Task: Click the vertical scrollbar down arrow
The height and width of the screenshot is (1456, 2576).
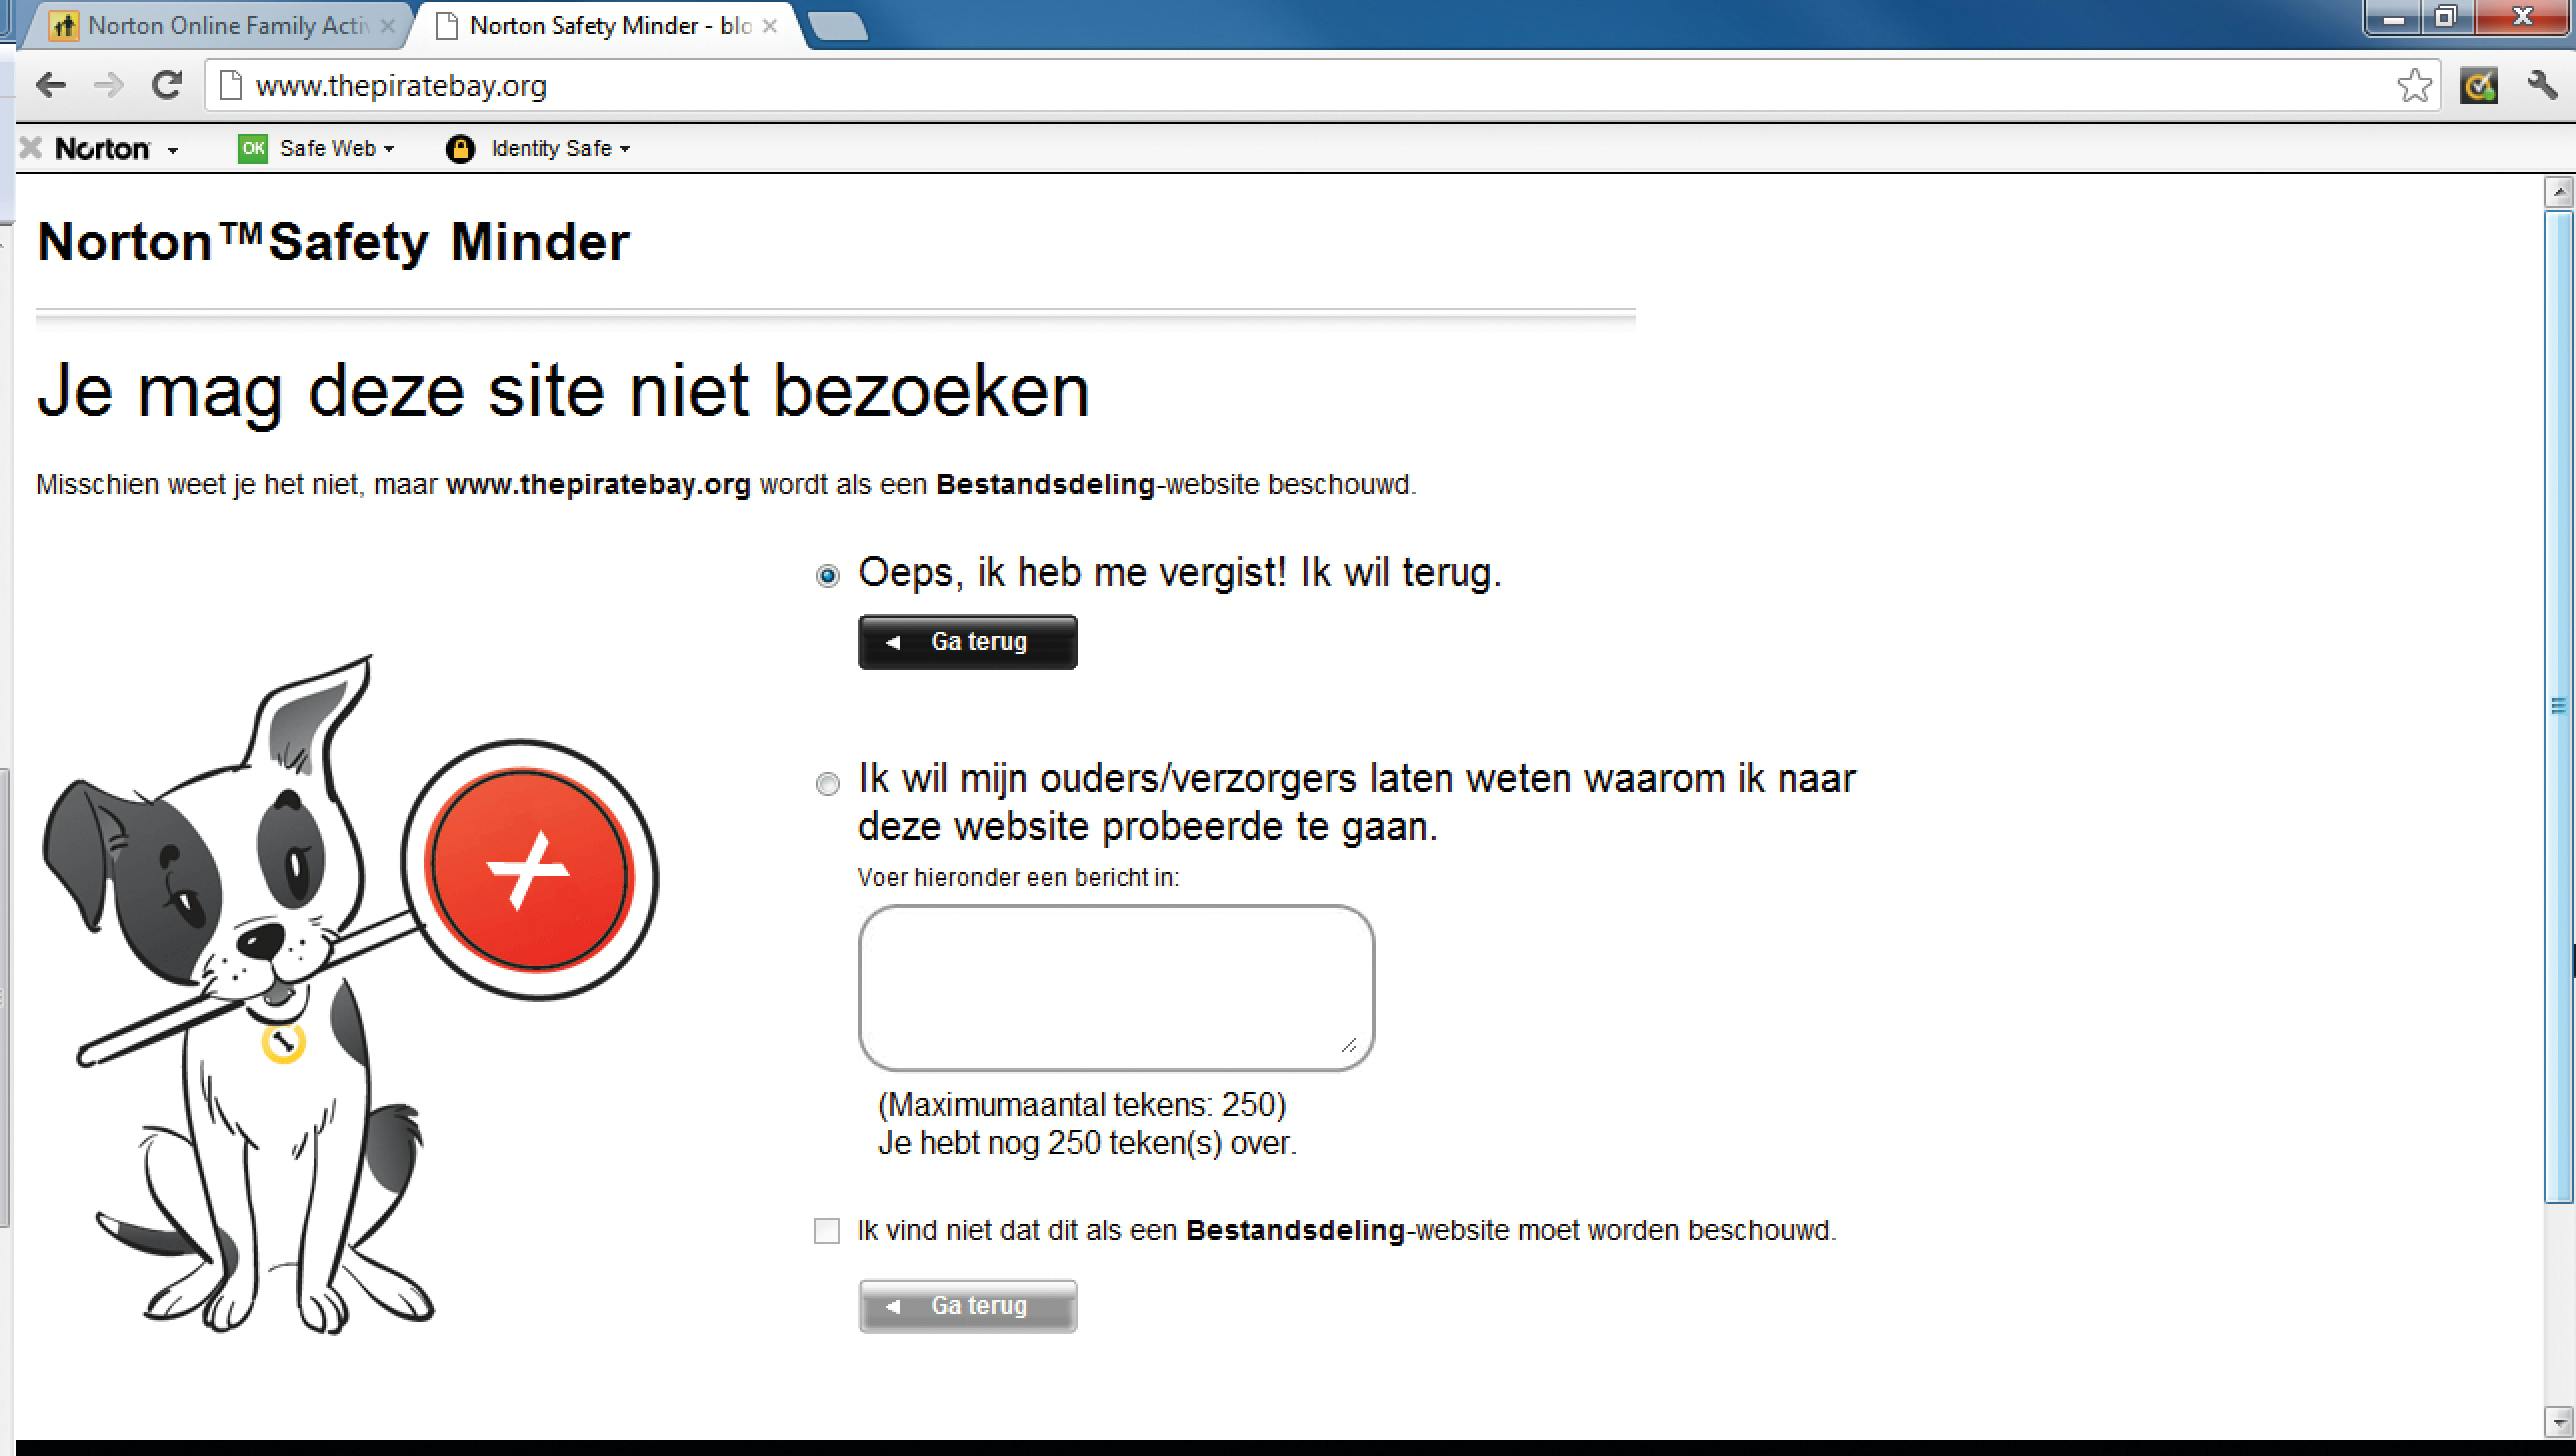Action: tap(2558, 1420)
